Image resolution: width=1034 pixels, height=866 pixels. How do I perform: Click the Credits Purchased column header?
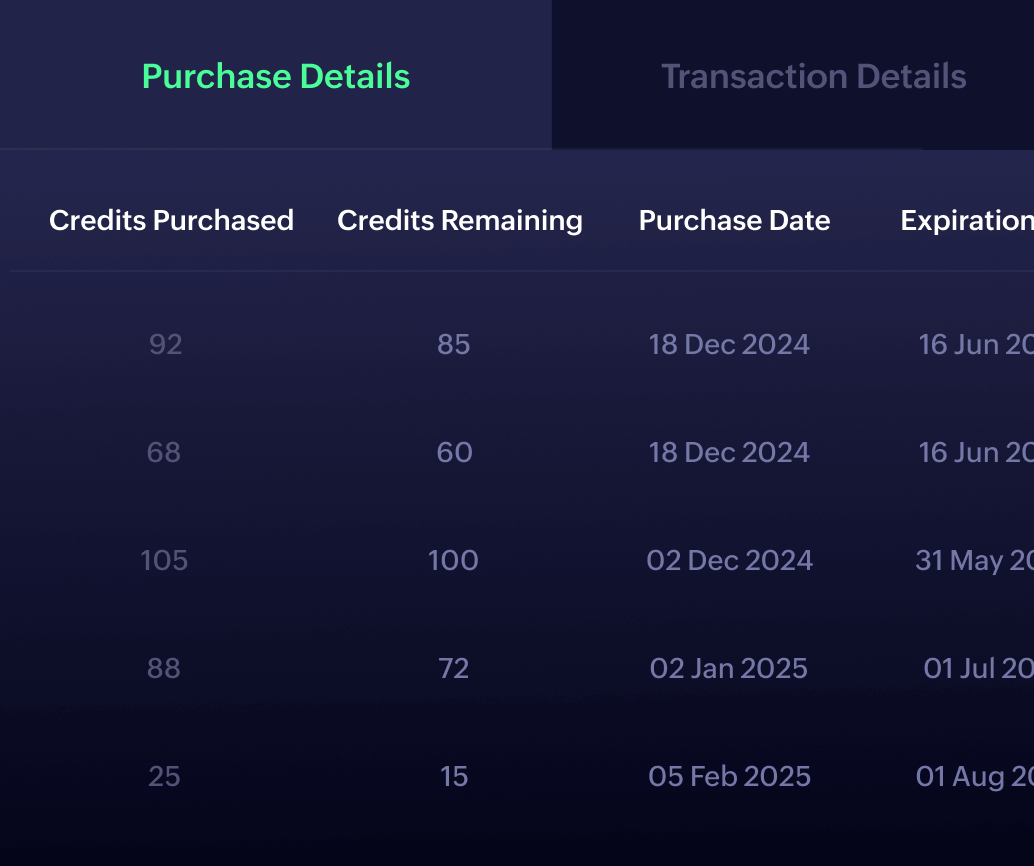[x=171, y=220]
